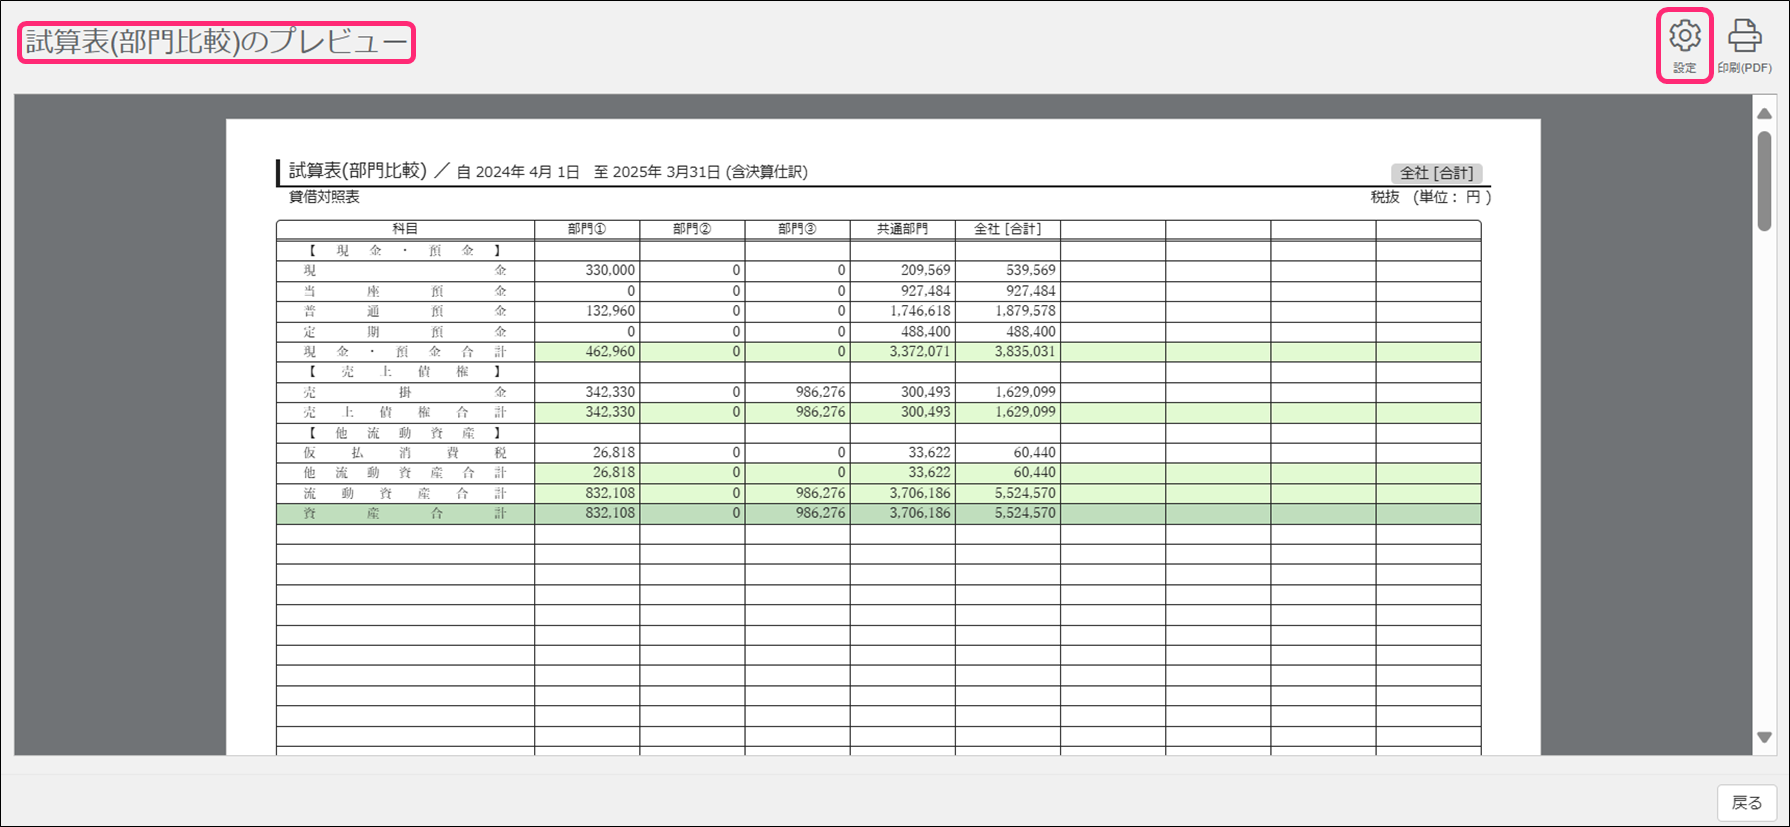Select the 部門① column header

[x=587, y=229]
